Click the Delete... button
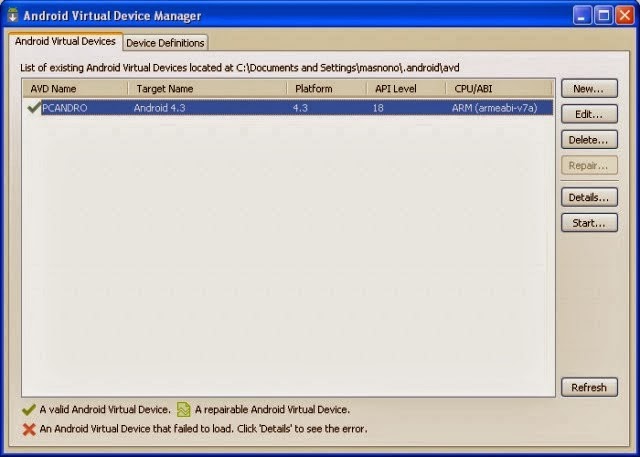The width and height of the screenshot is (640, 457). point(589,140)
